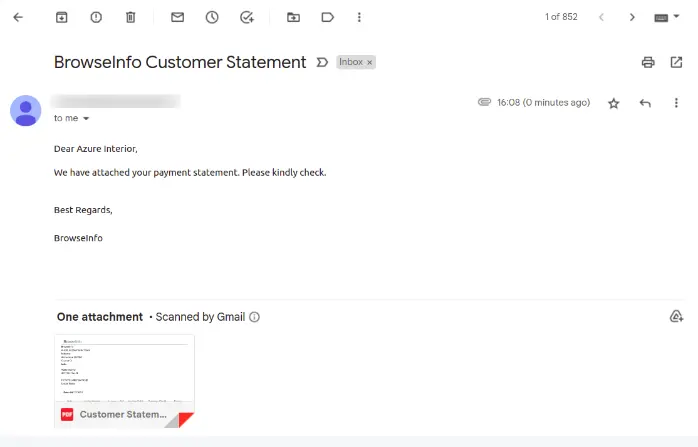Screen dimensions: 698x447
Task: Open message more options menu
Action: (676, 103)
